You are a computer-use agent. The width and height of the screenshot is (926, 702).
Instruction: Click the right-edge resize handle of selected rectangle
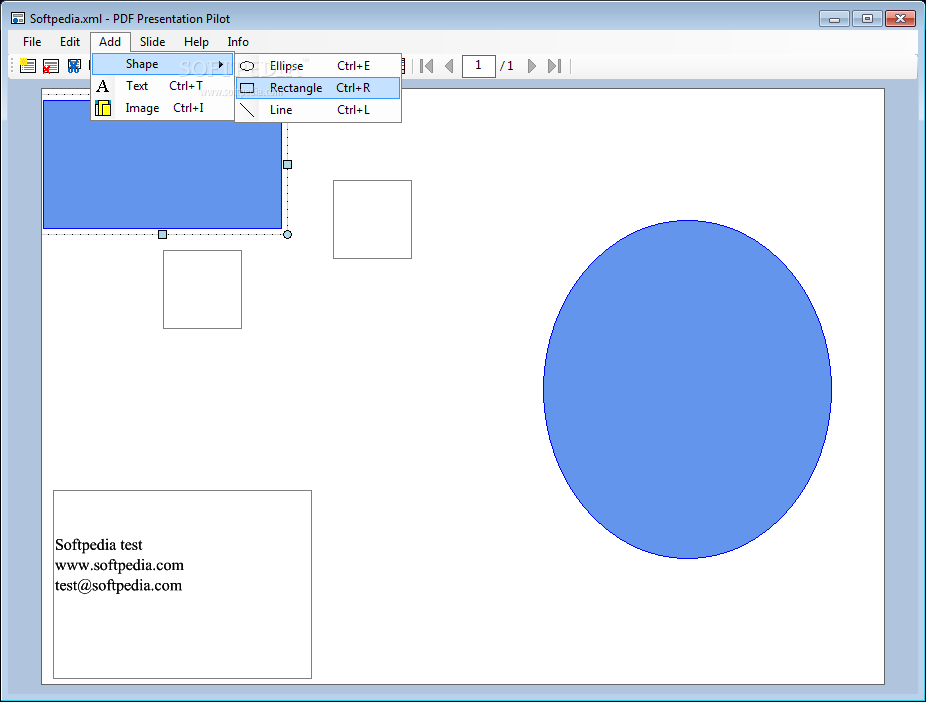tap(288, 165)
